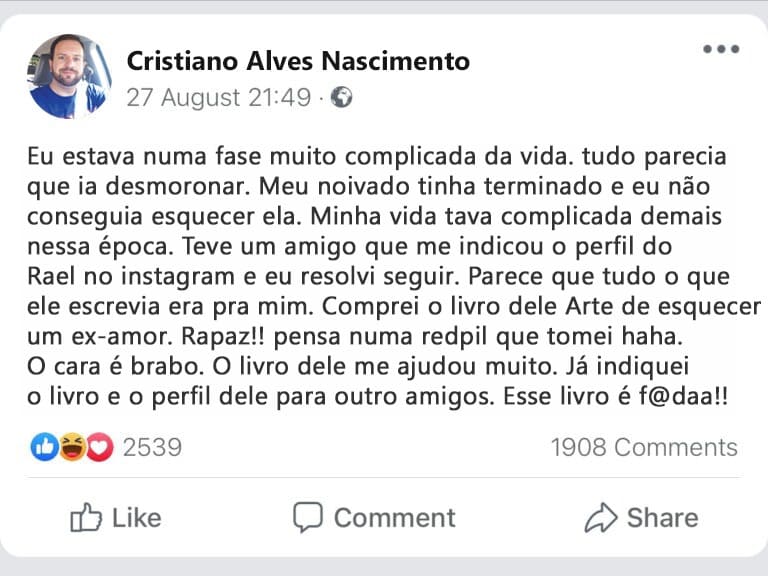Image resolution: width=768 pixels, height=576 pixels.
Task: Click the thumbs-up icon beside Like
Action: click(x=86, y=517)
